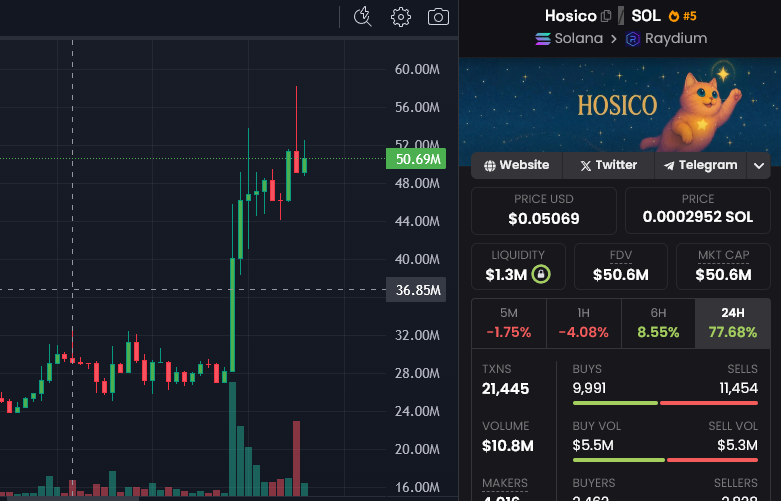Screen dimensions: 781x501
Task: Click the HOSICO banner image
Action: pyautogui.click(x=620, y=106)
